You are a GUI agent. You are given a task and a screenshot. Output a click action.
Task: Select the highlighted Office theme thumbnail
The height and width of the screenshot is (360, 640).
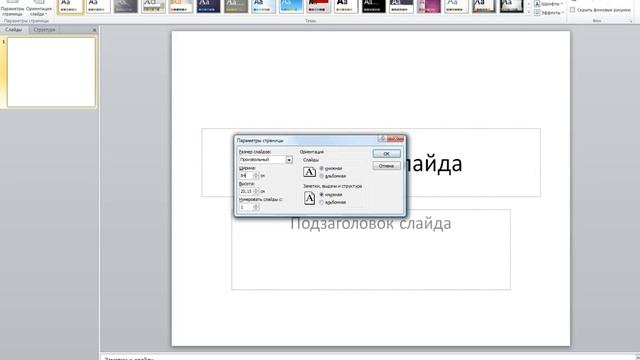70,7
